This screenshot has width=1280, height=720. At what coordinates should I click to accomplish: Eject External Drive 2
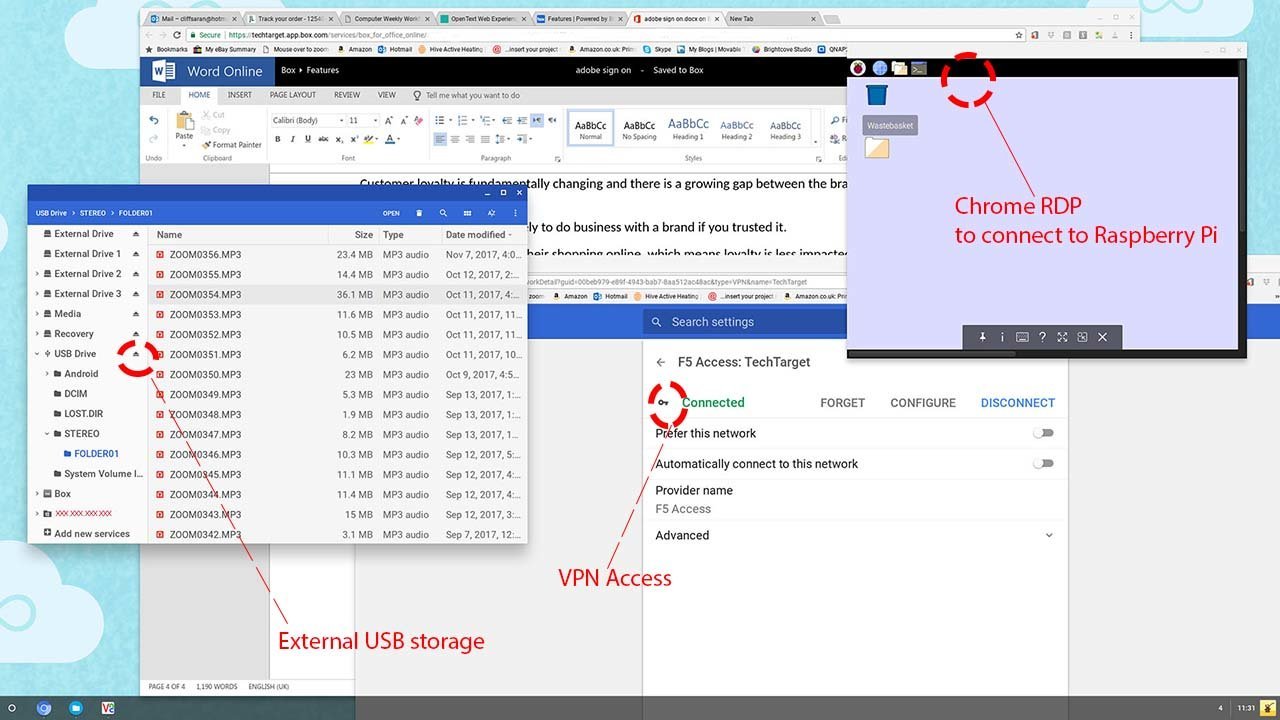pyautogui.click(x=136, y=274)
